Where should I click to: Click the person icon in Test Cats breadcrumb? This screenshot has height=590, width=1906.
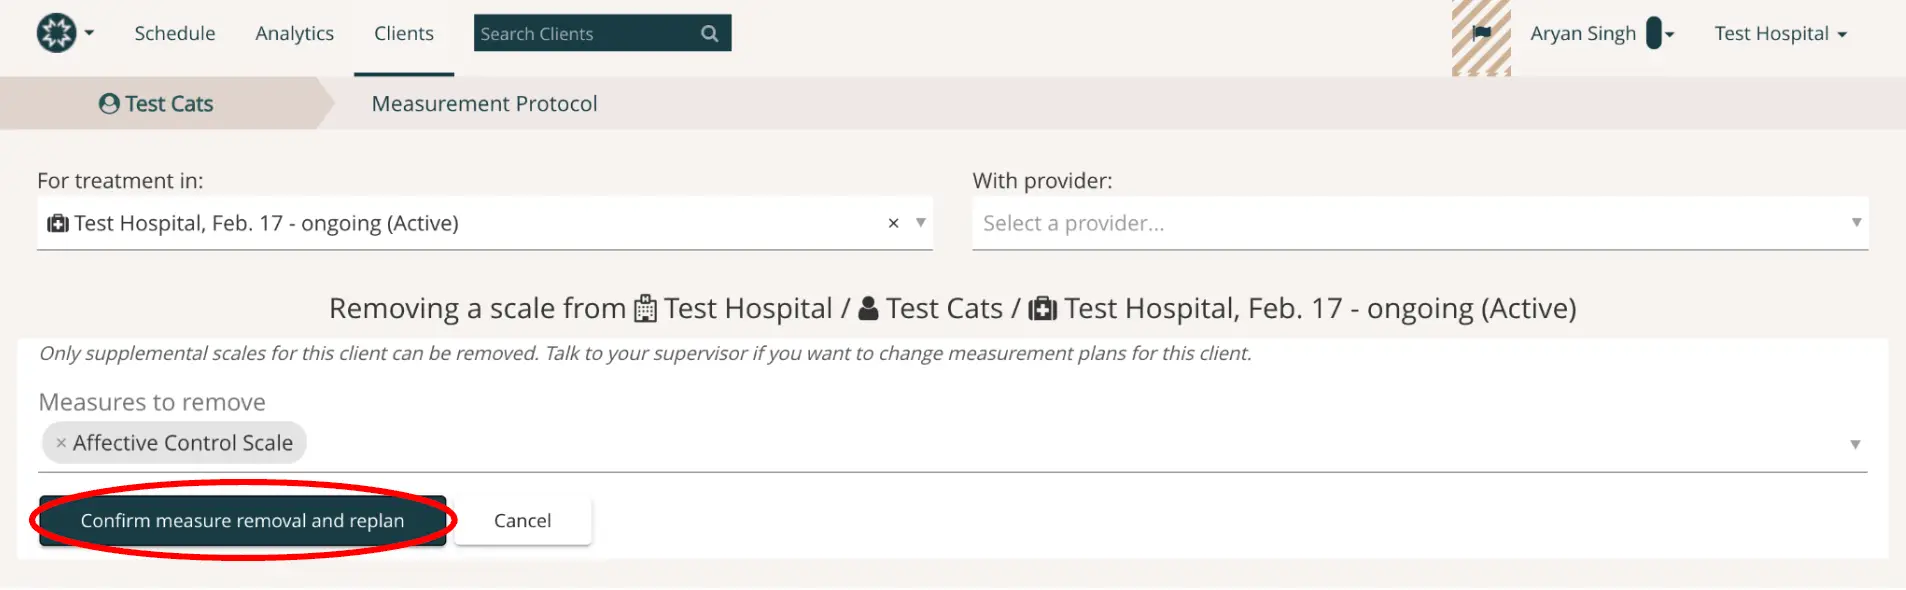pos(112,103)
